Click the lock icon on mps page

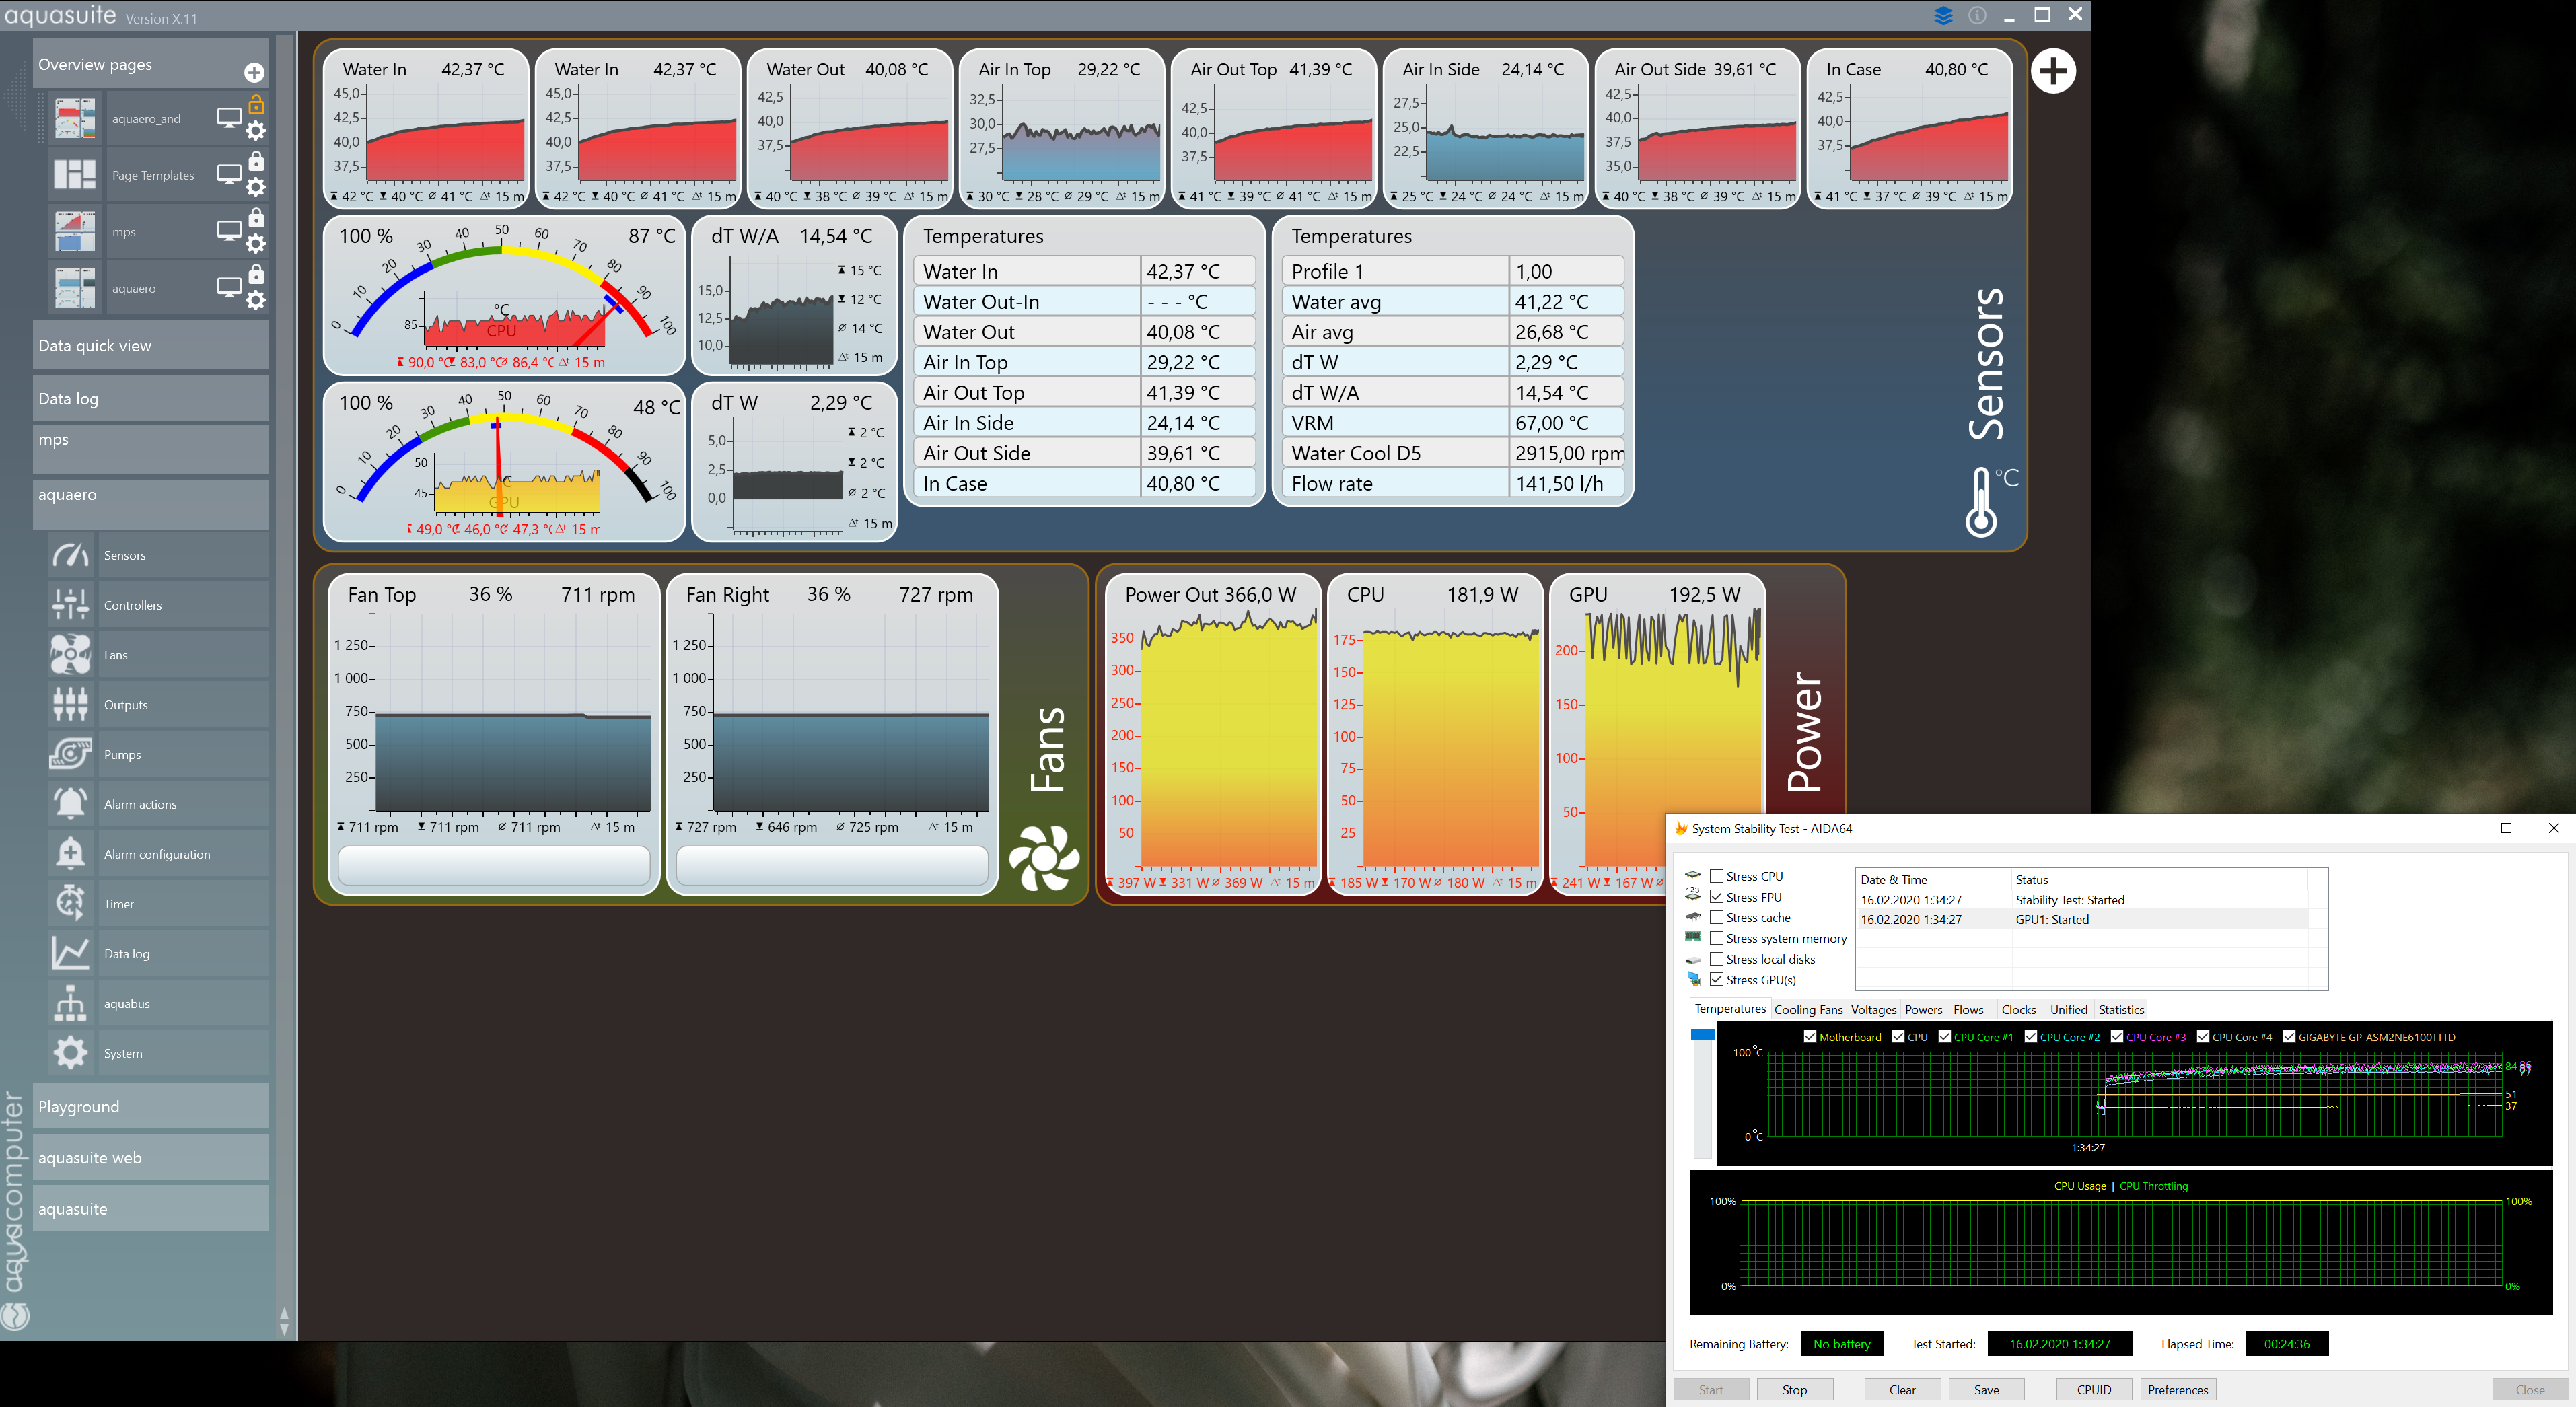point(256,218)
